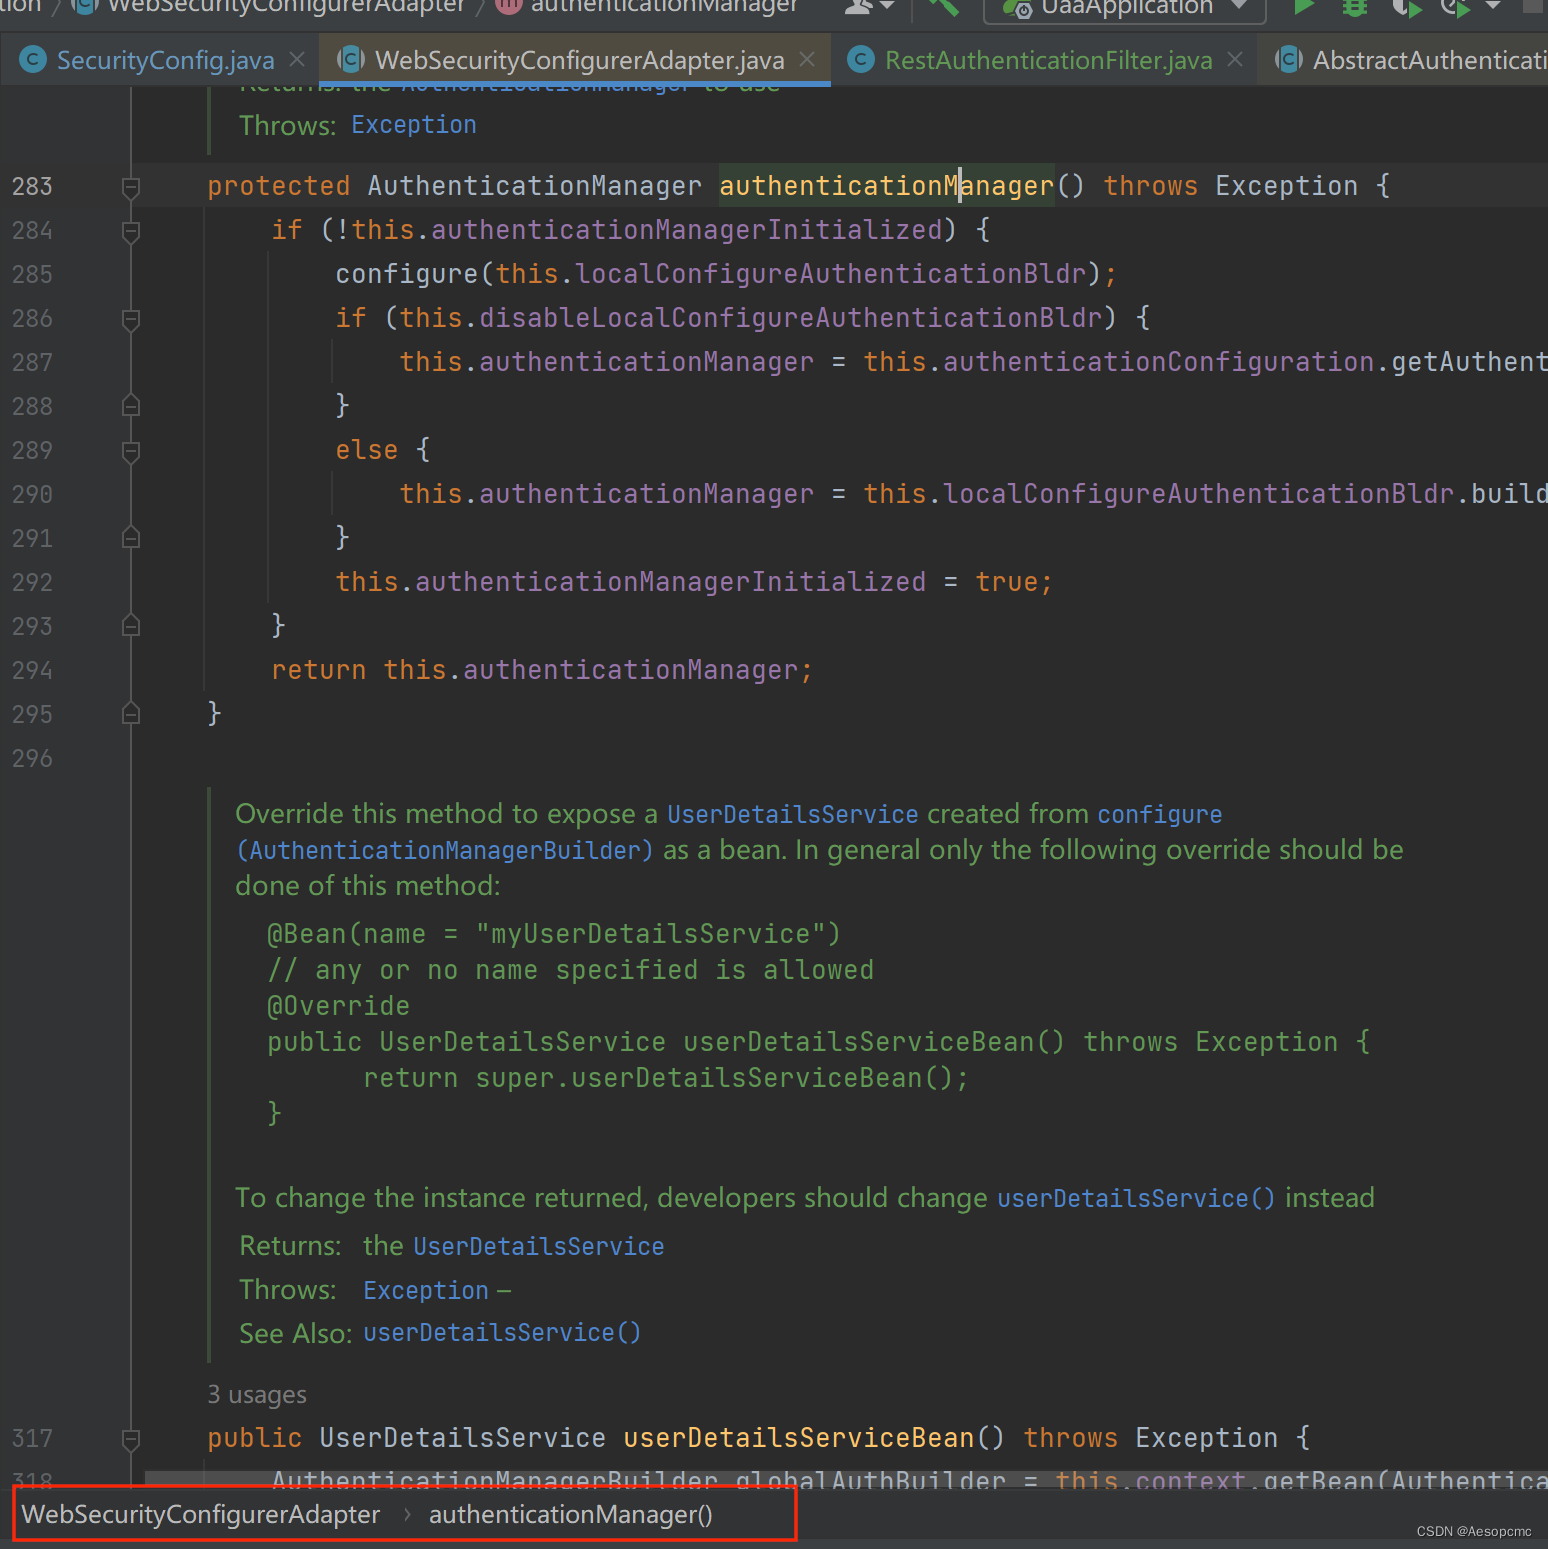Click the AuthenticationManager return type on line 283

(535, 186)
